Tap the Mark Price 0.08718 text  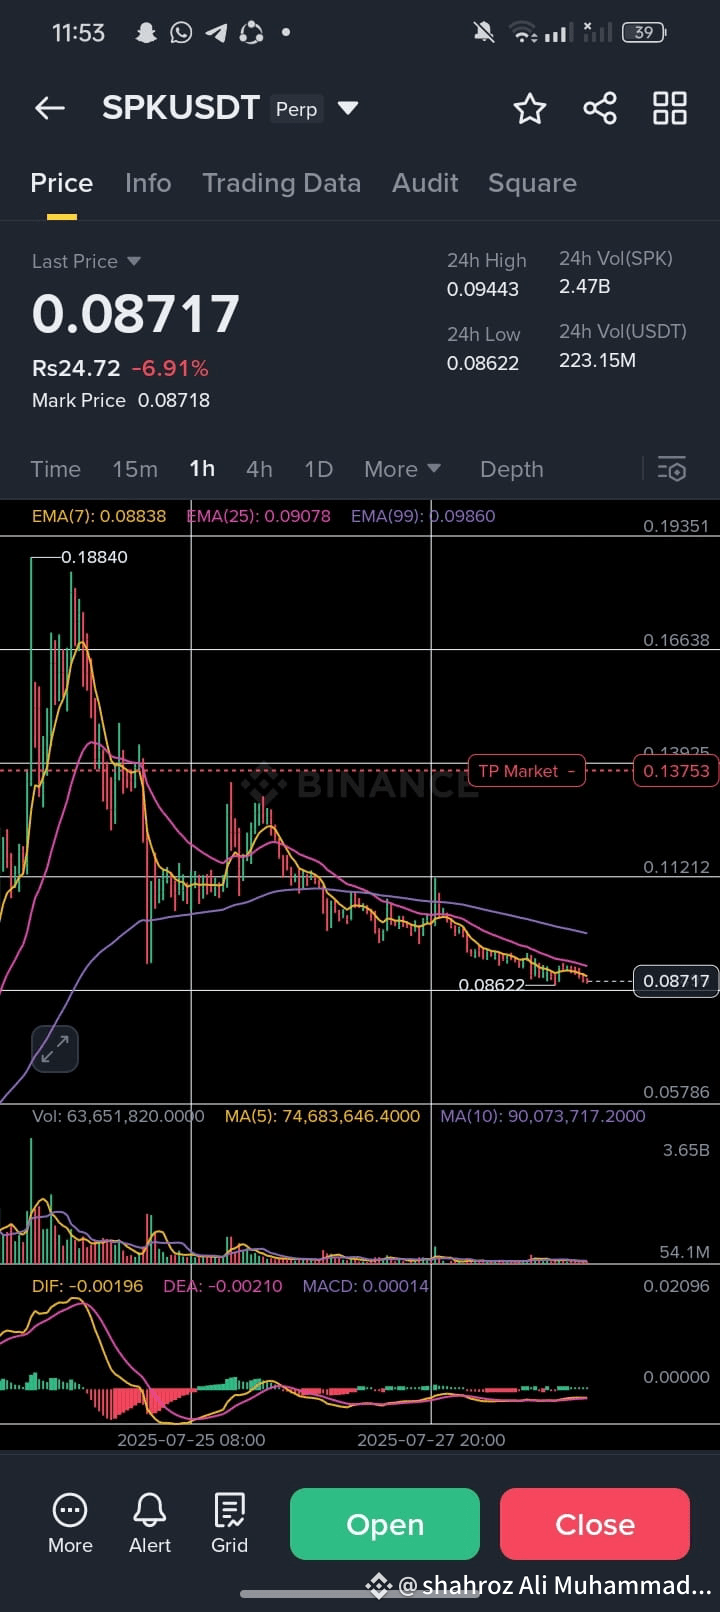coord(121,400)
